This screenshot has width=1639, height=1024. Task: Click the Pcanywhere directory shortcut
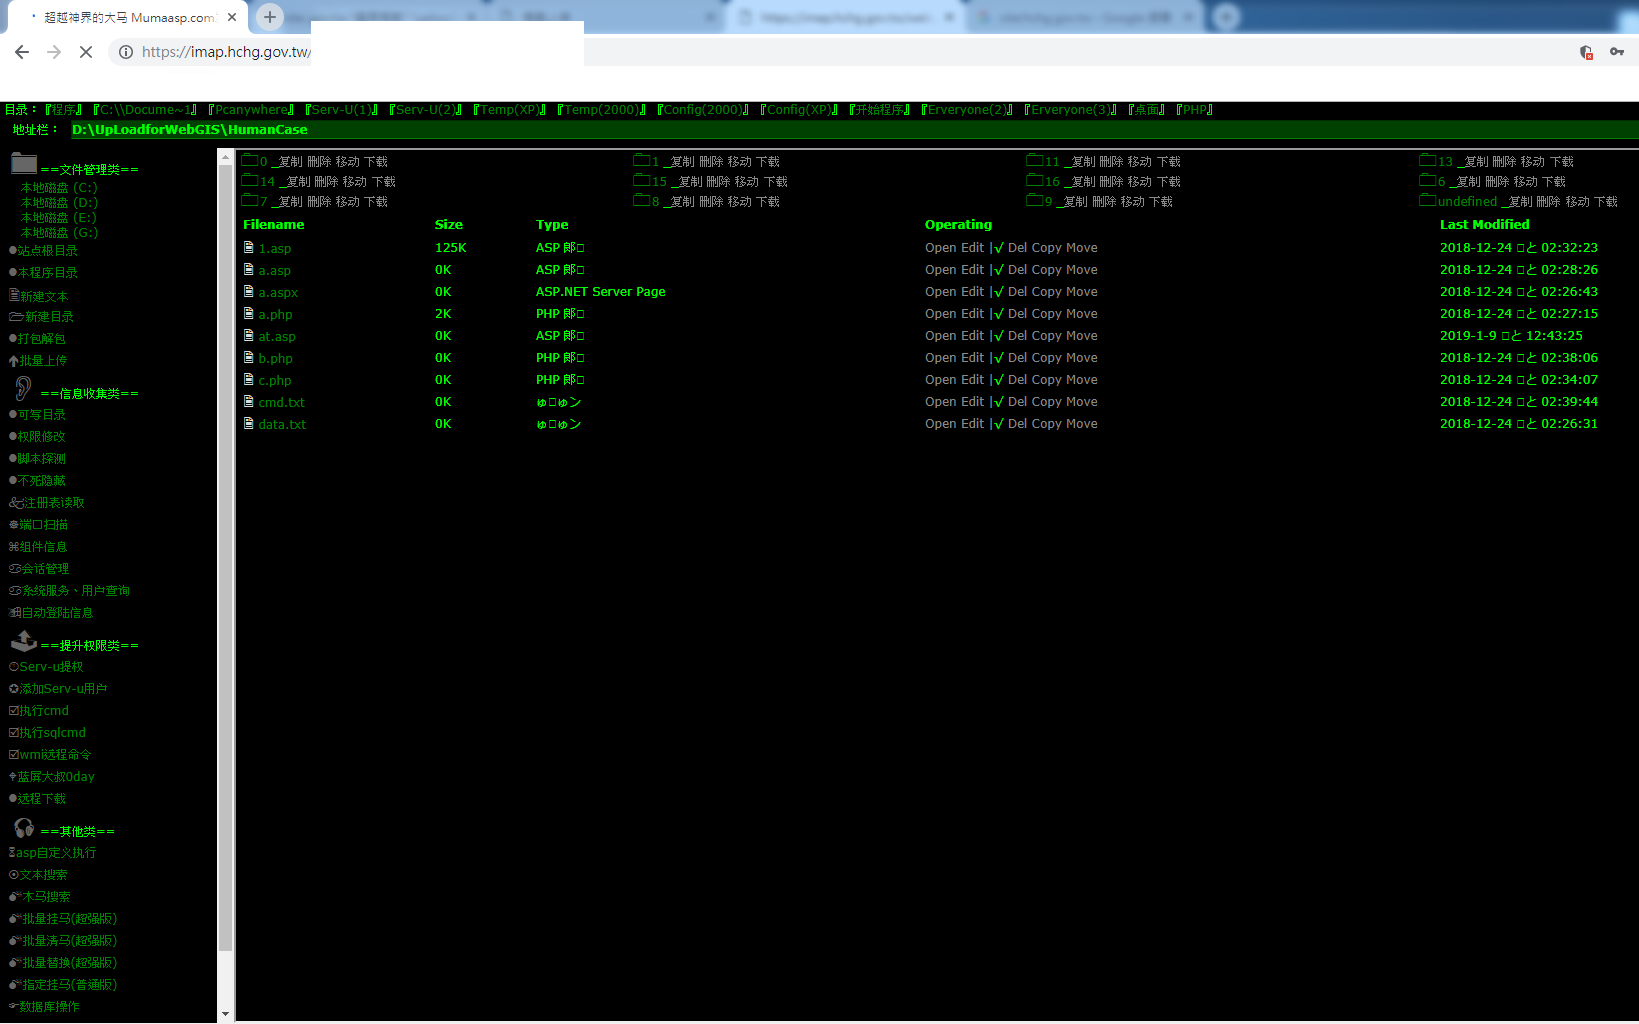[251, 109]
